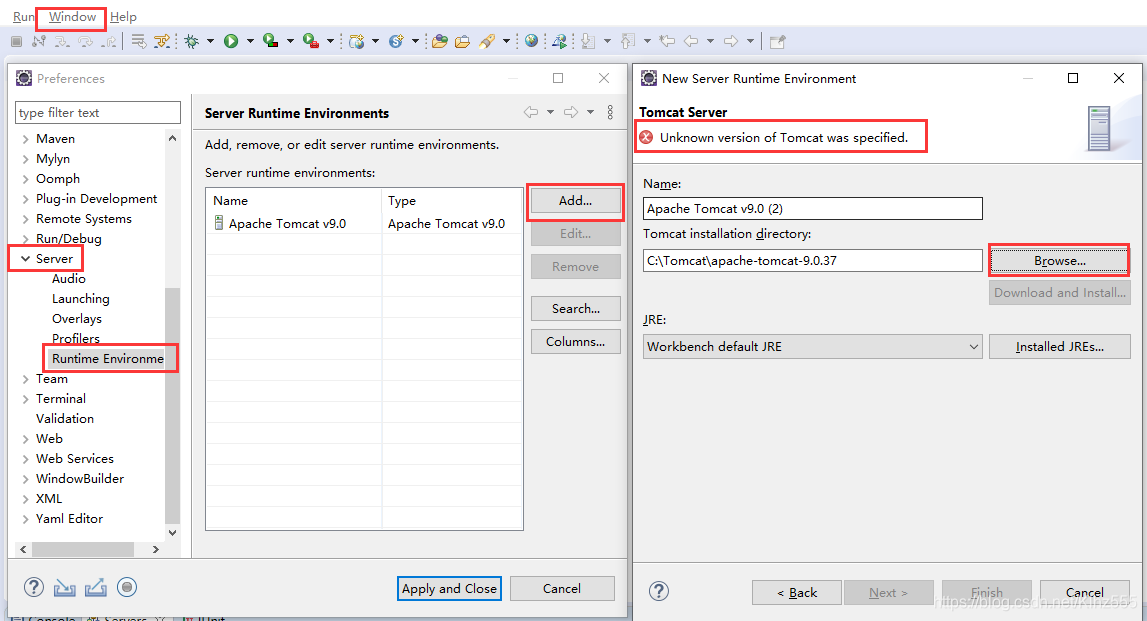Viewport: 1147px width, 621px height.
Task: Select the Overlays tree item
Action: tap(77, 319)
